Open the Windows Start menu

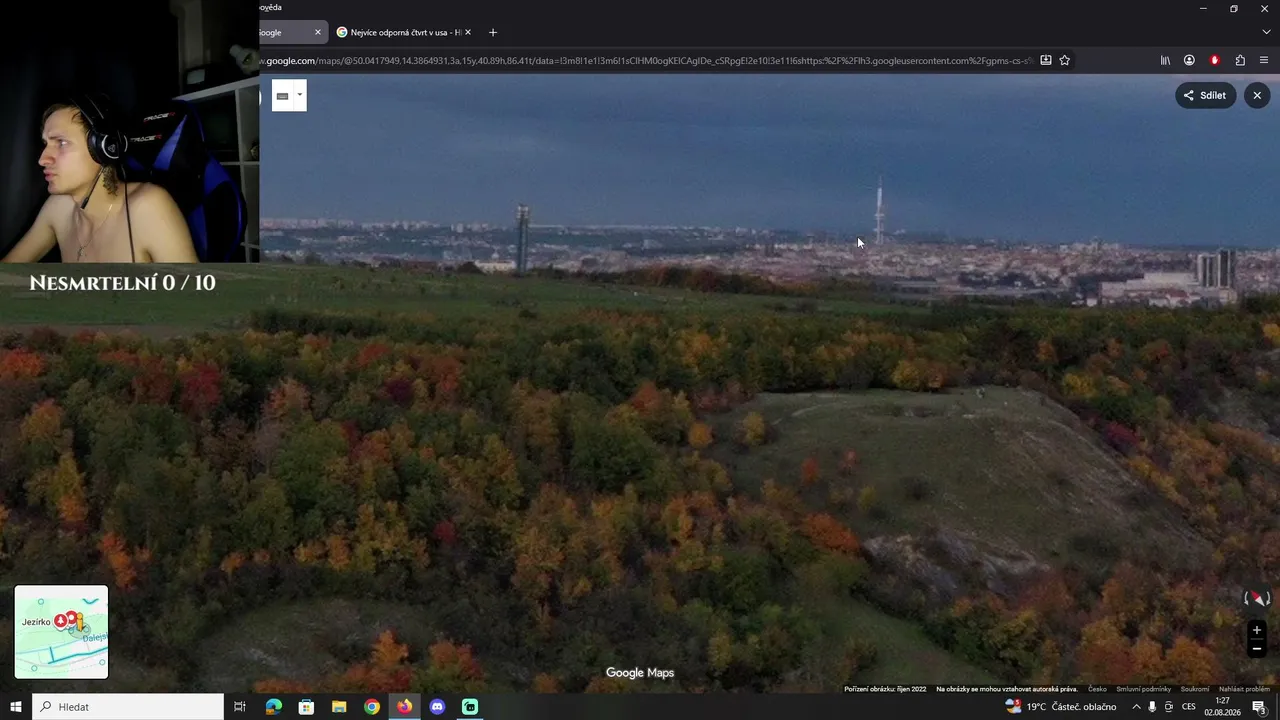[x=15, y=707]
